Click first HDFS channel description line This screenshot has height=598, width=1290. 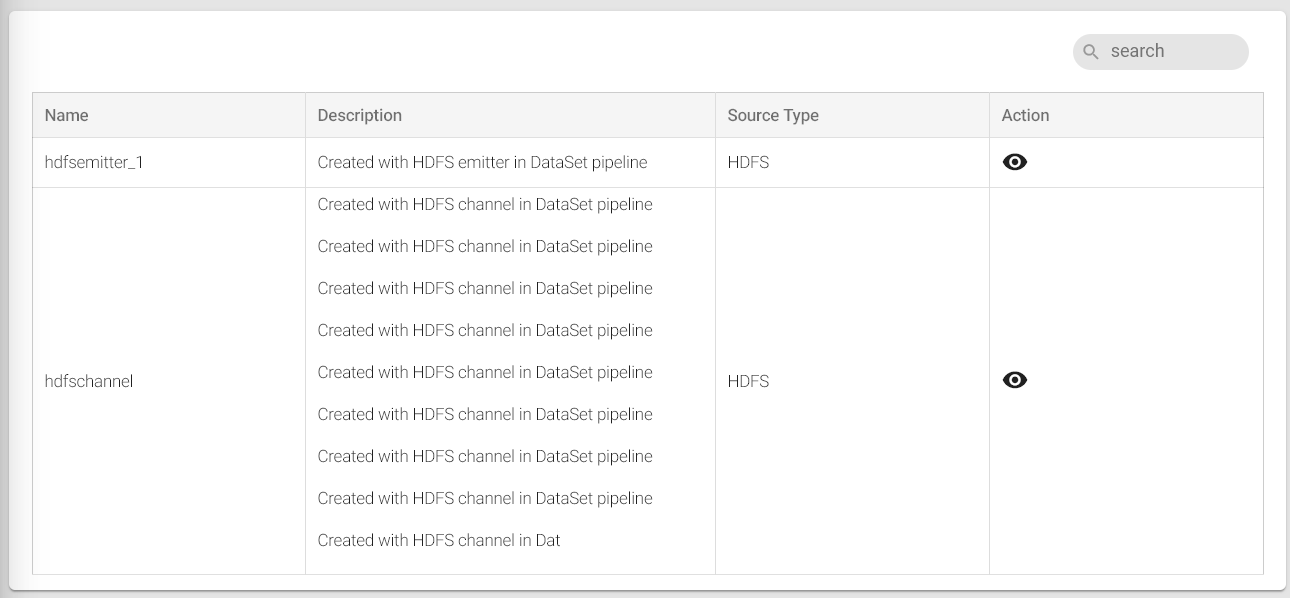click(485, 205)
